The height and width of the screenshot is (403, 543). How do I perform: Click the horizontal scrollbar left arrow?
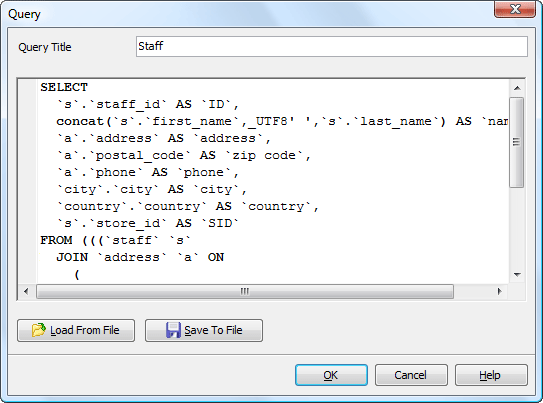click(26, 291)
